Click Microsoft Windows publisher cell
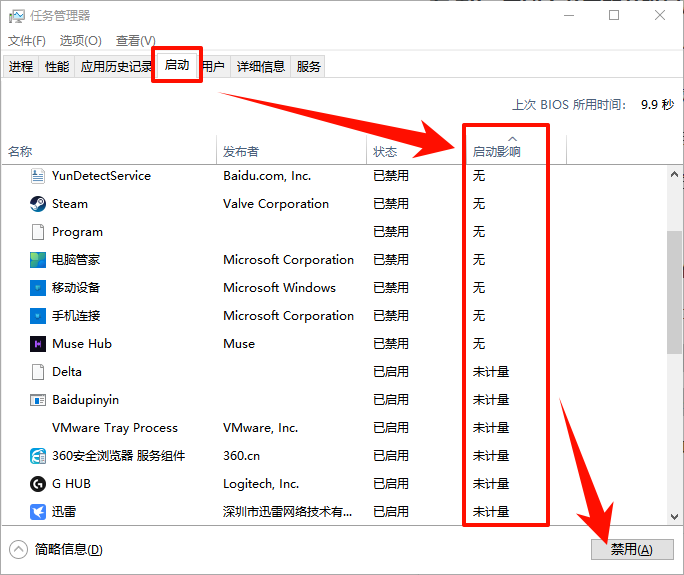Screen dimensions: 684x575 (x=279, y=288)
